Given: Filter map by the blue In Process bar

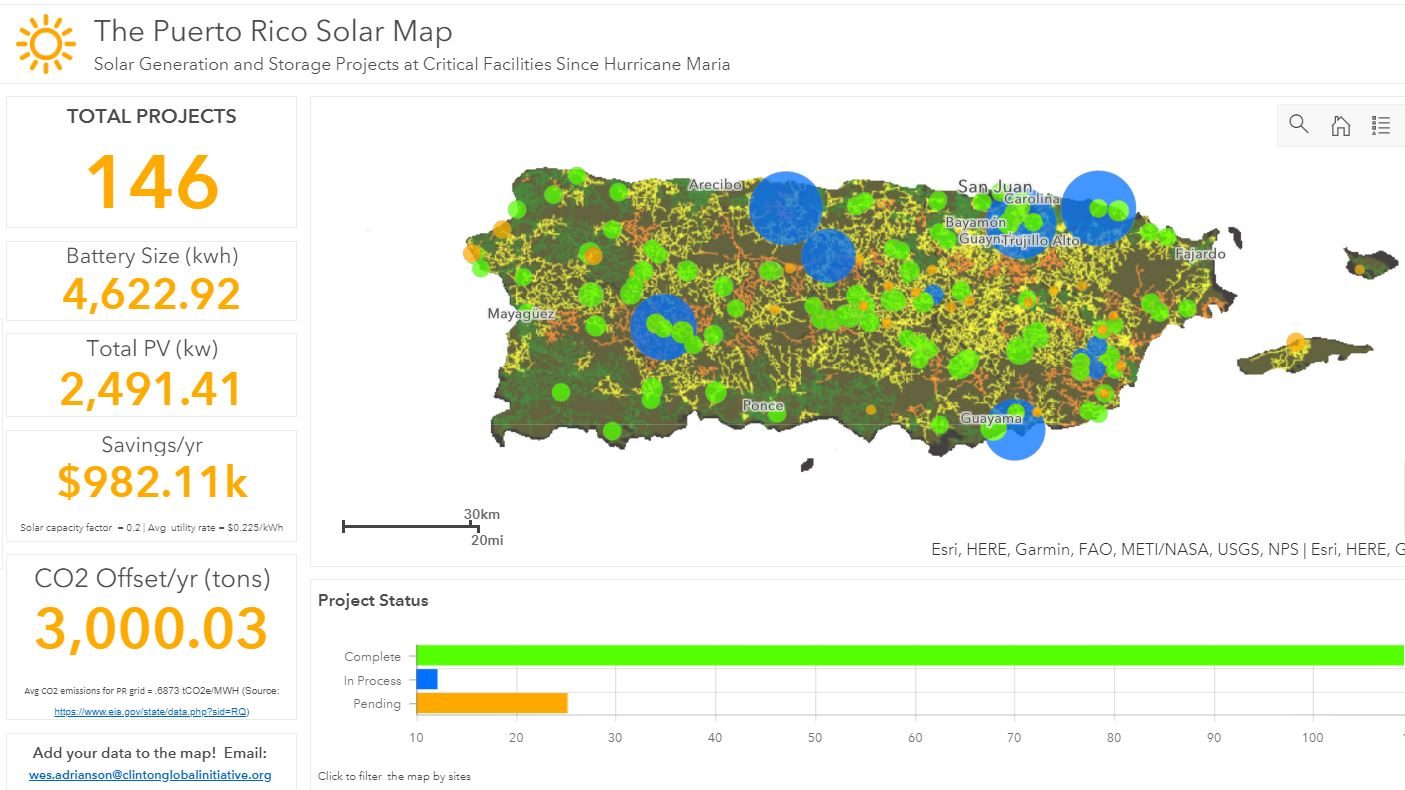Looking at the screenshot, I should click(x=427, y=680).
